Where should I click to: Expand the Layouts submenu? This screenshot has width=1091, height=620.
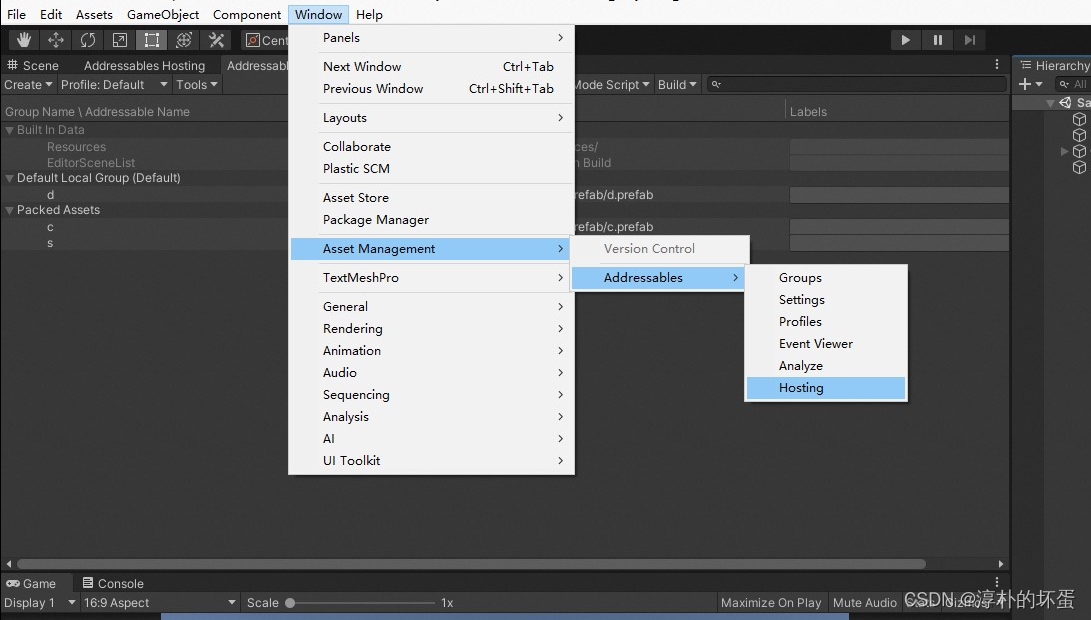pyautogui.click(x=431, y=118)
